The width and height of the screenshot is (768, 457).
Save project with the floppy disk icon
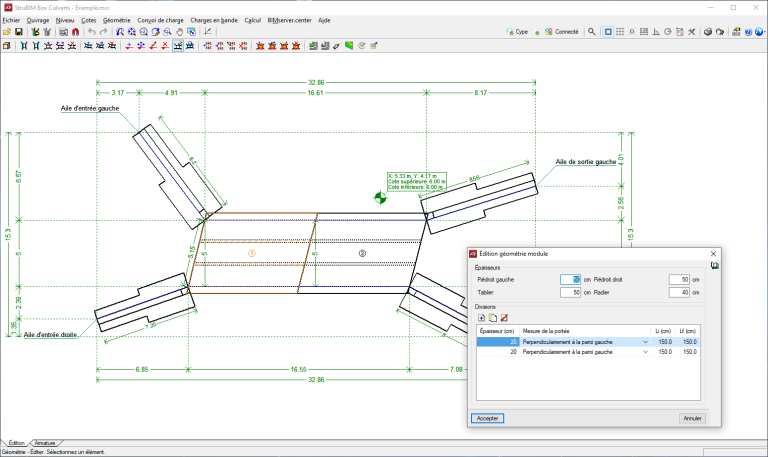coord(19,32)
